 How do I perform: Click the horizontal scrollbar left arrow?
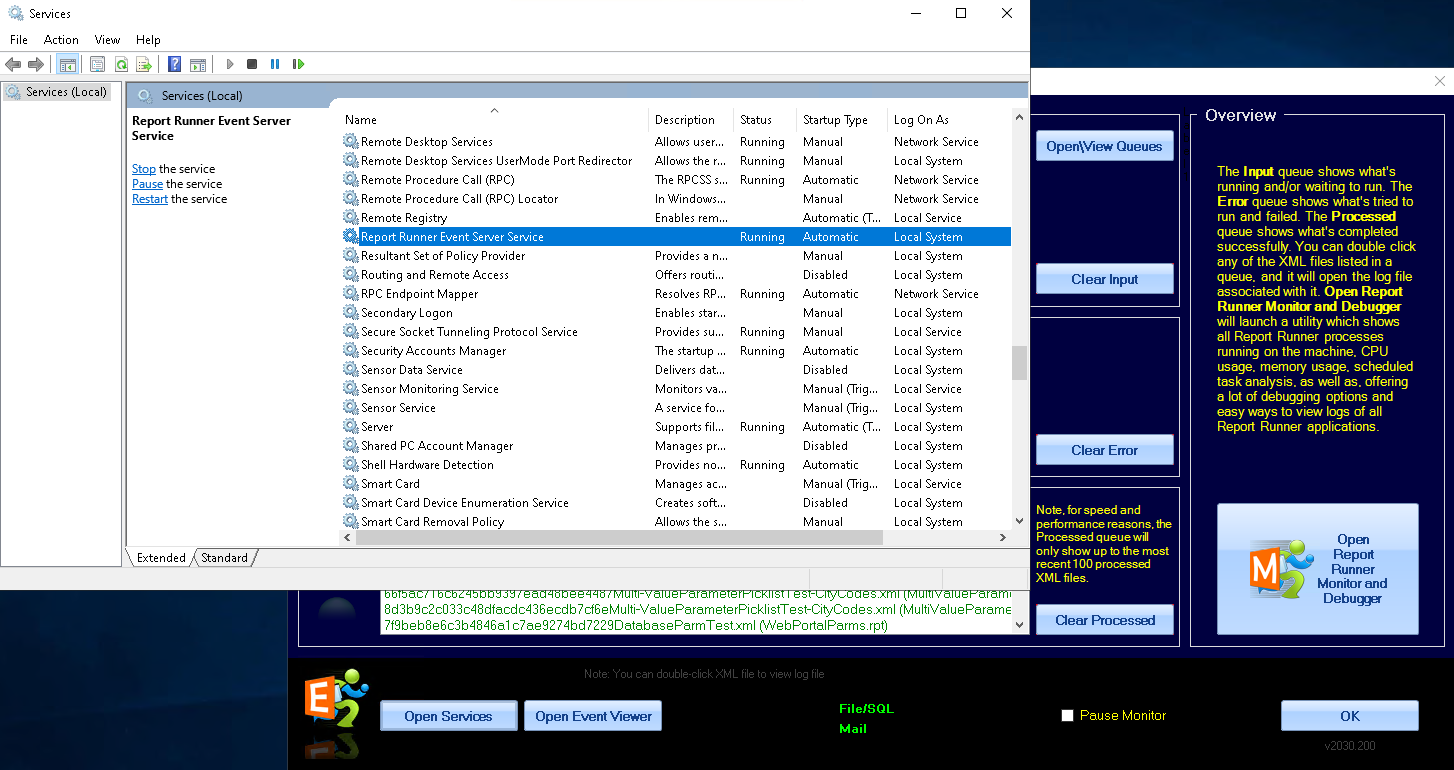347,538
